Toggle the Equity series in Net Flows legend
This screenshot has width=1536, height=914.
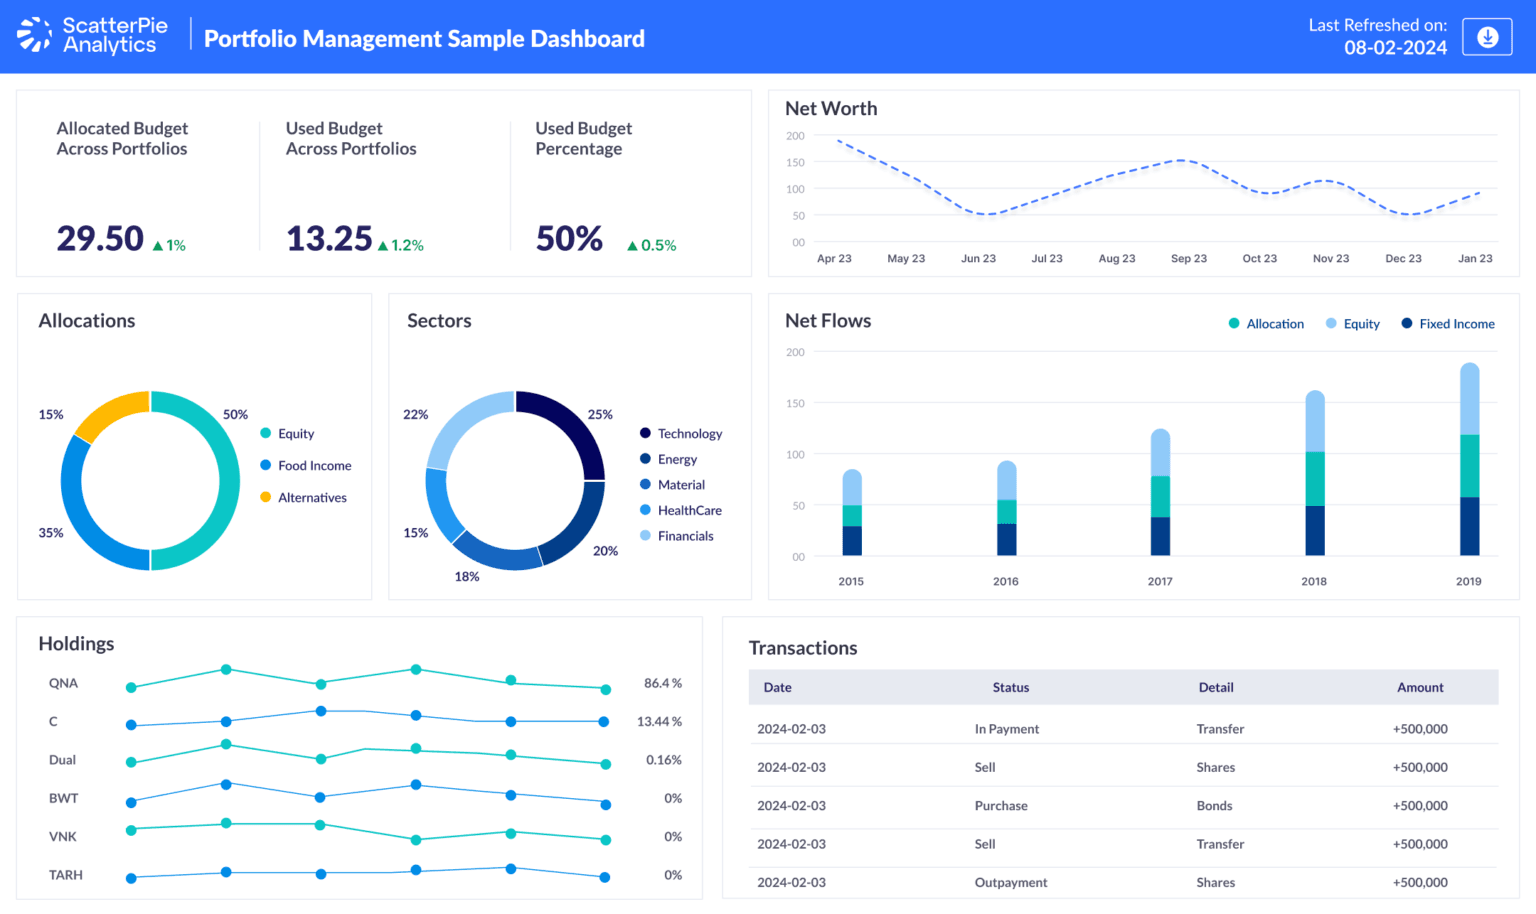point(1329,323)
